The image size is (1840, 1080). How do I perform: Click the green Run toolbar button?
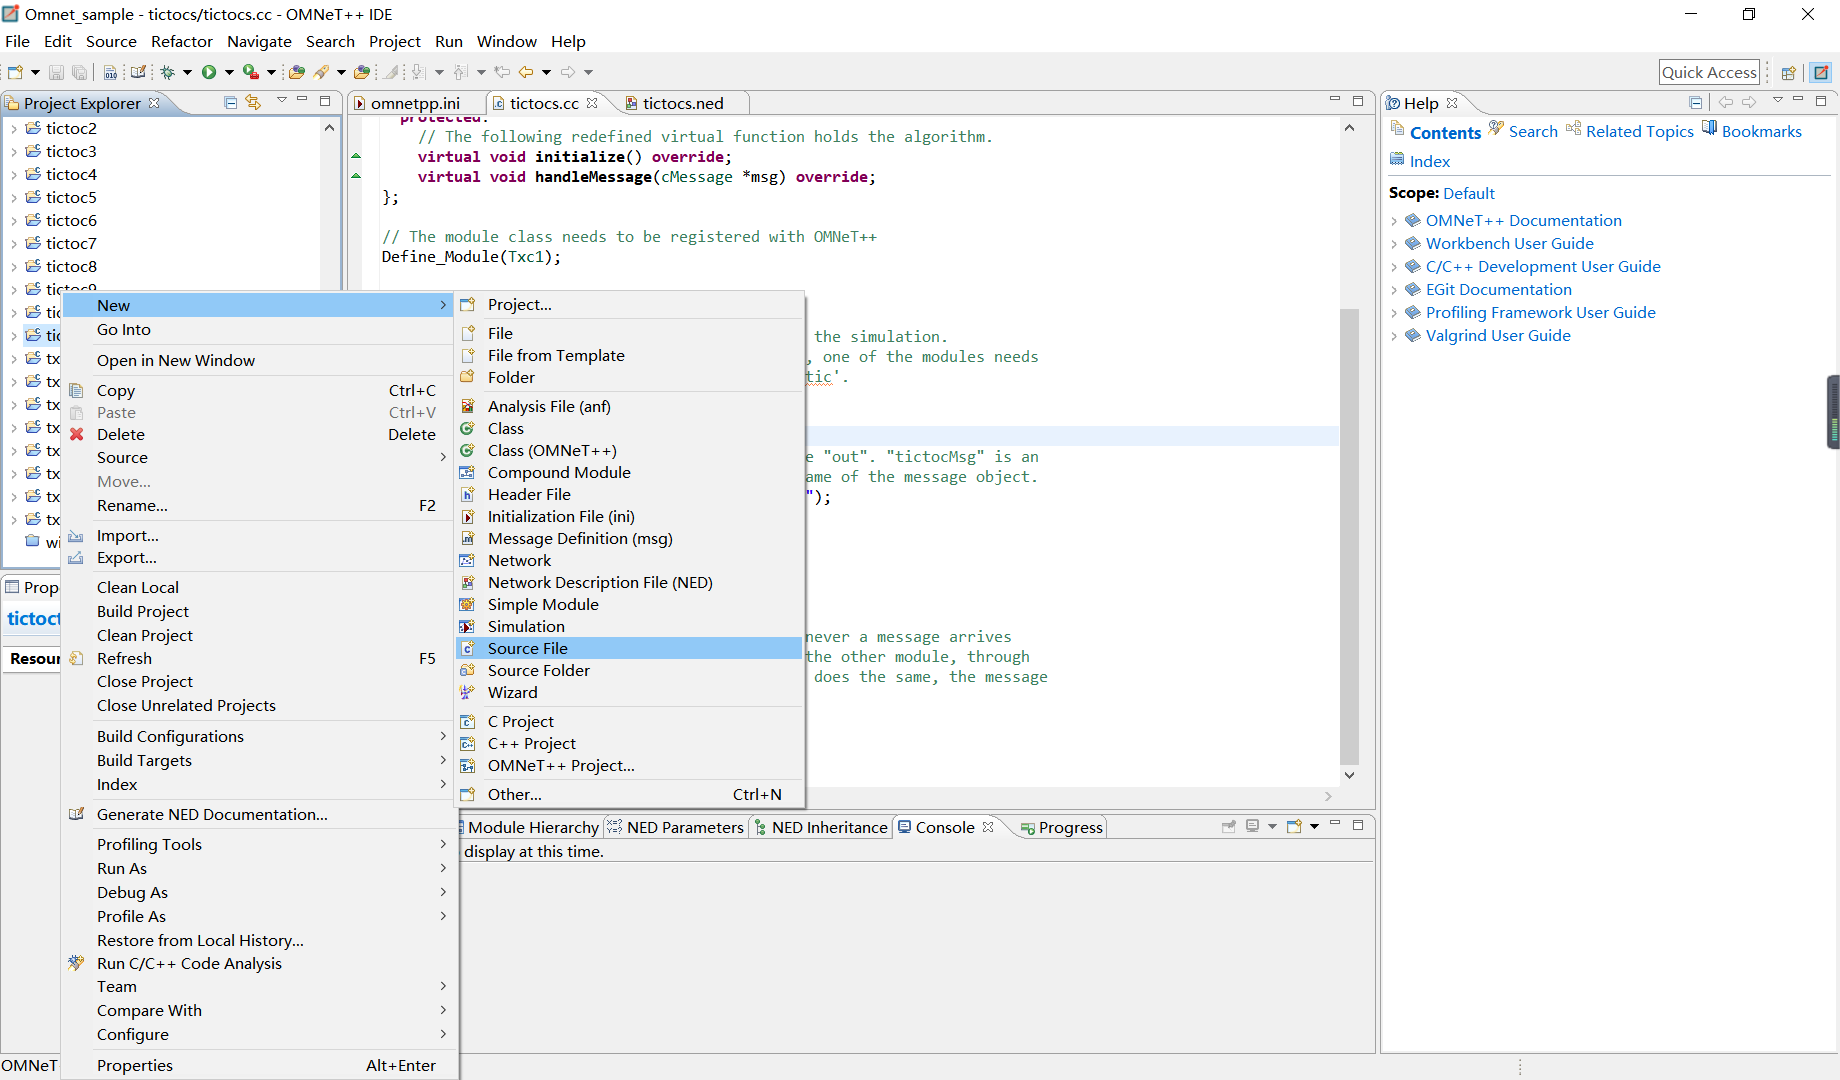pyautogui.click(x=209, y=72)
